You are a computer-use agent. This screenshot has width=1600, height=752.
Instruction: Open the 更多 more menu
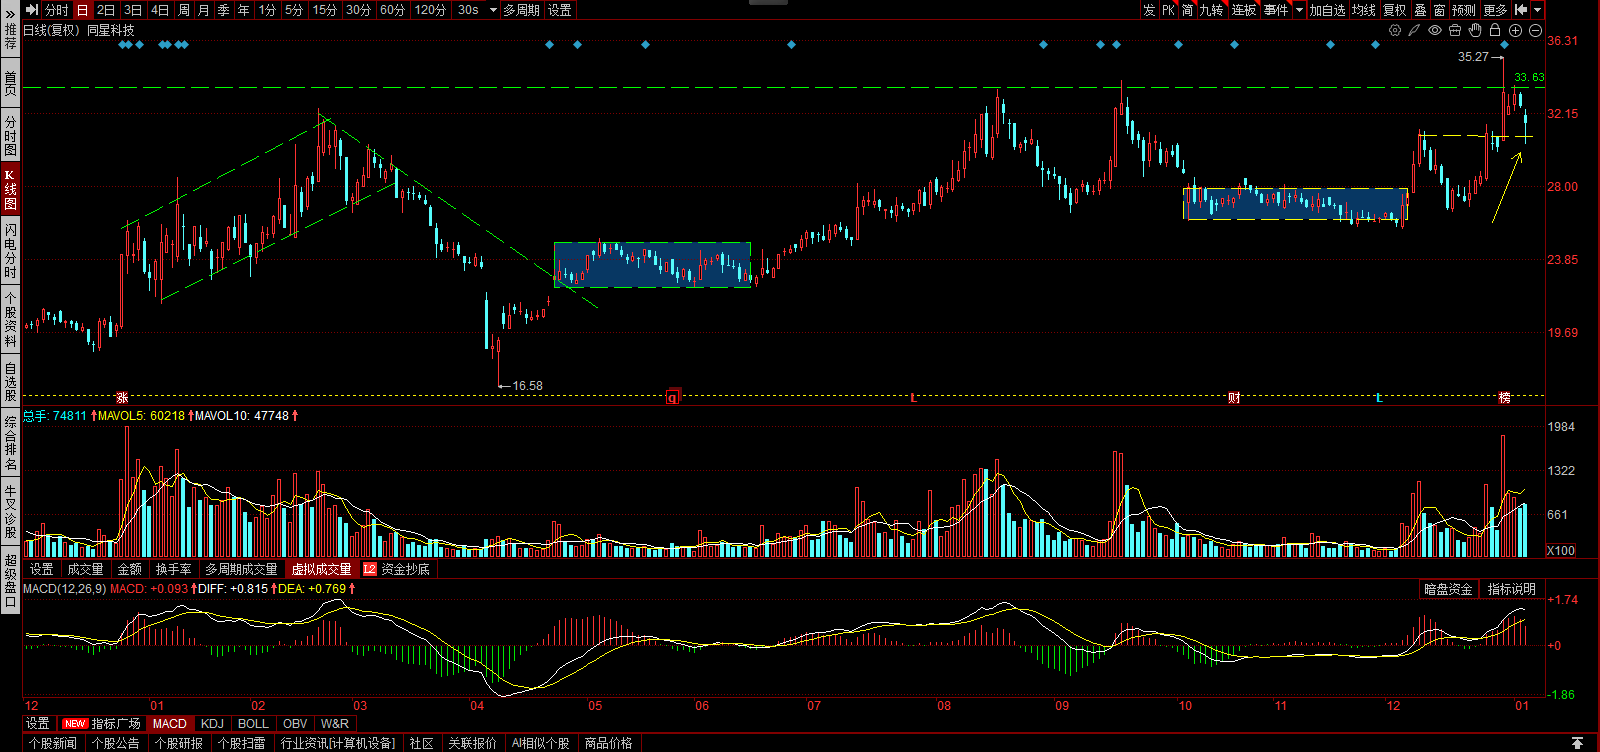pyautogui.click(x=1496, y=10)
